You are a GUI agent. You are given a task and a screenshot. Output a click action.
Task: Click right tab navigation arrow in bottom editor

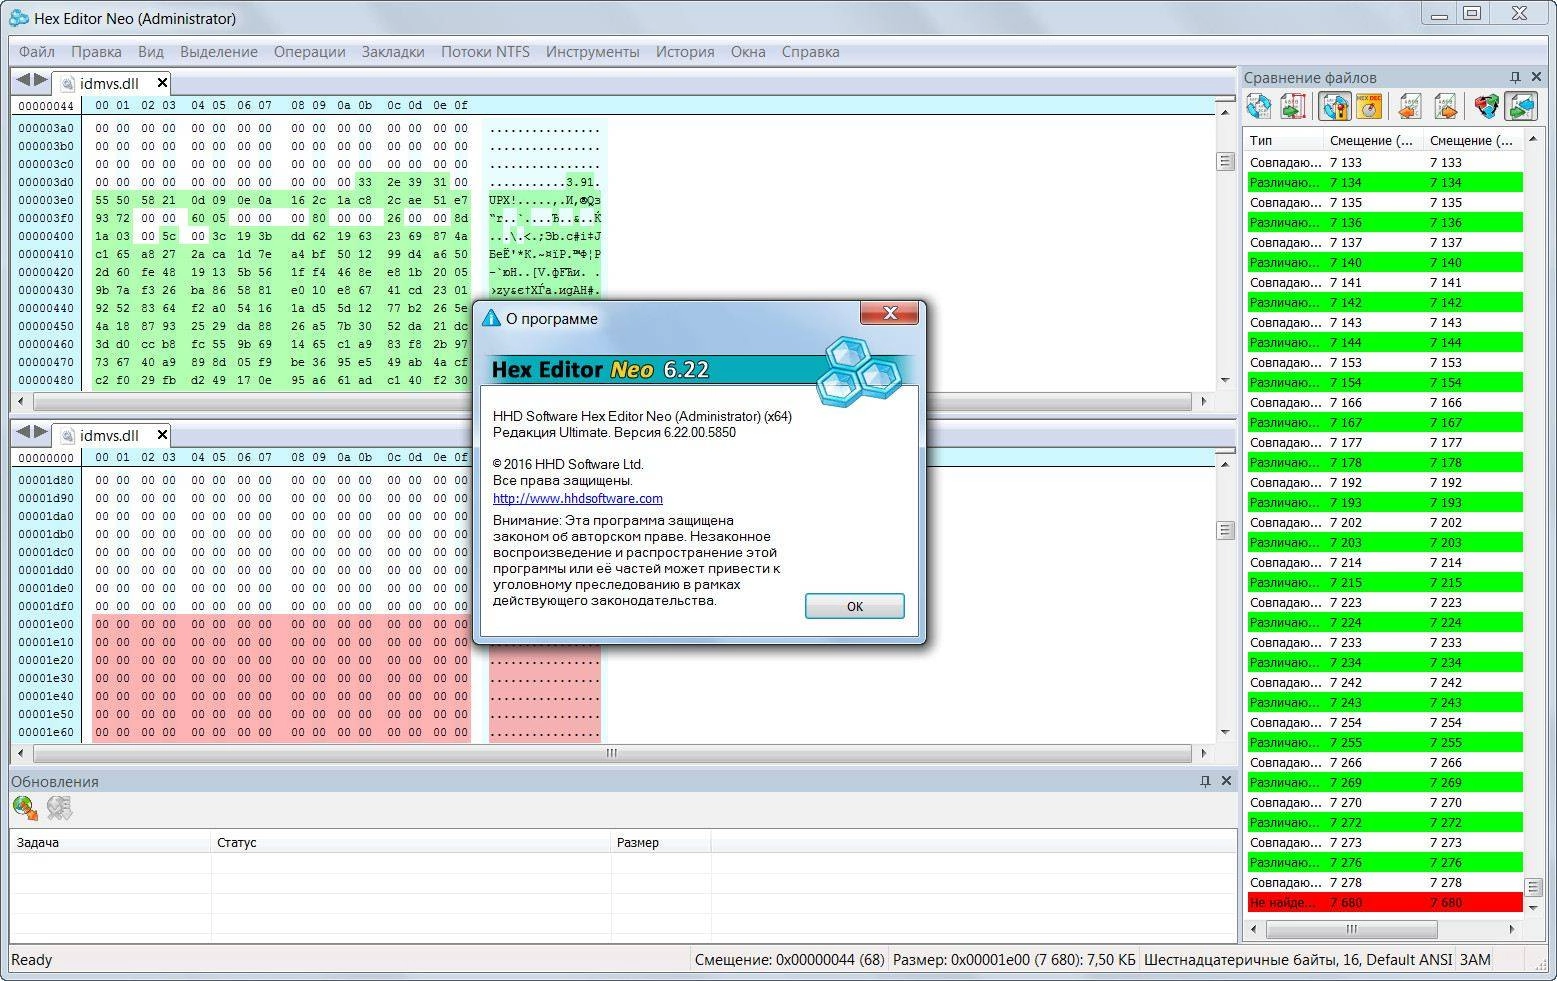40,432
